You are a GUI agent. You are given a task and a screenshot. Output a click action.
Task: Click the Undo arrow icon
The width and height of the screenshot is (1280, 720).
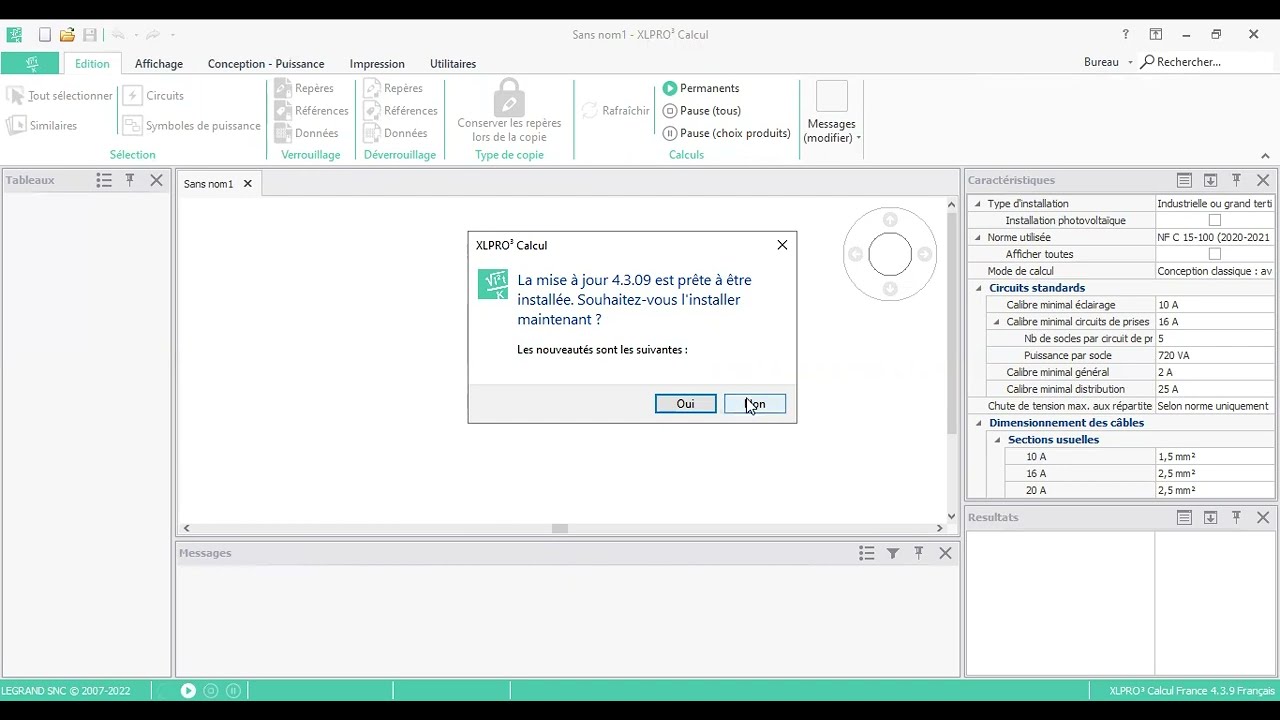tap(118, 35)
